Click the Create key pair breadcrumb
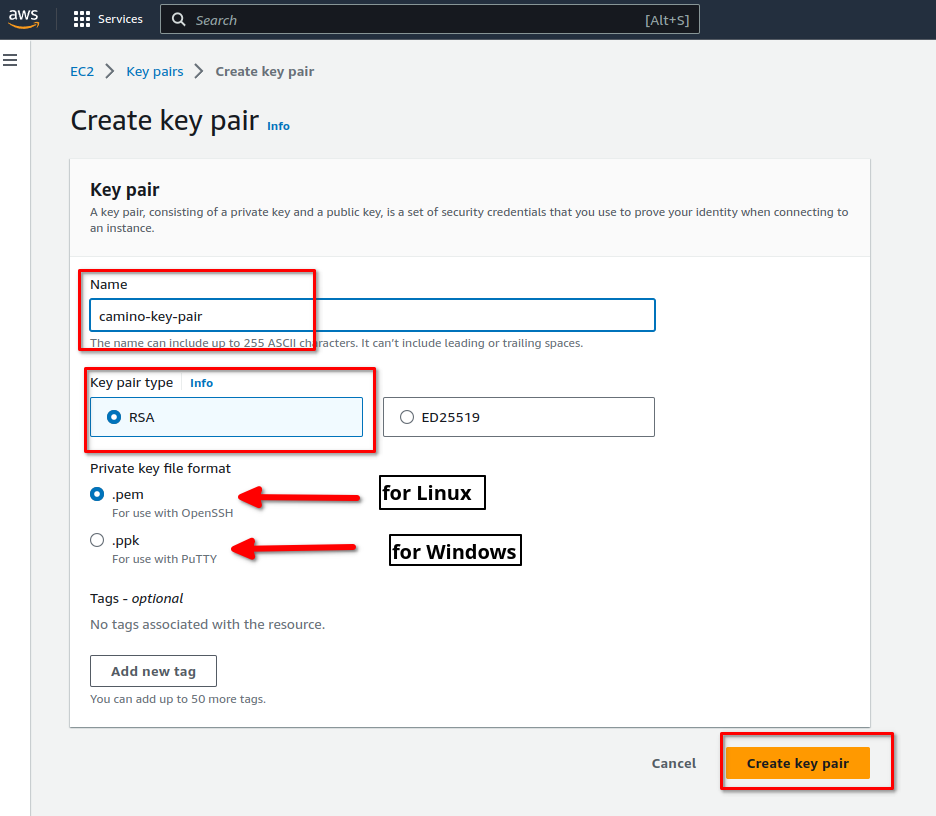Viewport: 936px width, 816px height. [265, 71]
